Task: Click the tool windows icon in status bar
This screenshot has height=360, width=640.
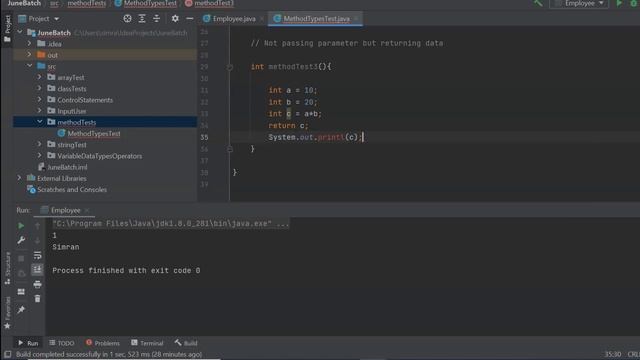Action: pyautogui.click(x=7, y=354)
